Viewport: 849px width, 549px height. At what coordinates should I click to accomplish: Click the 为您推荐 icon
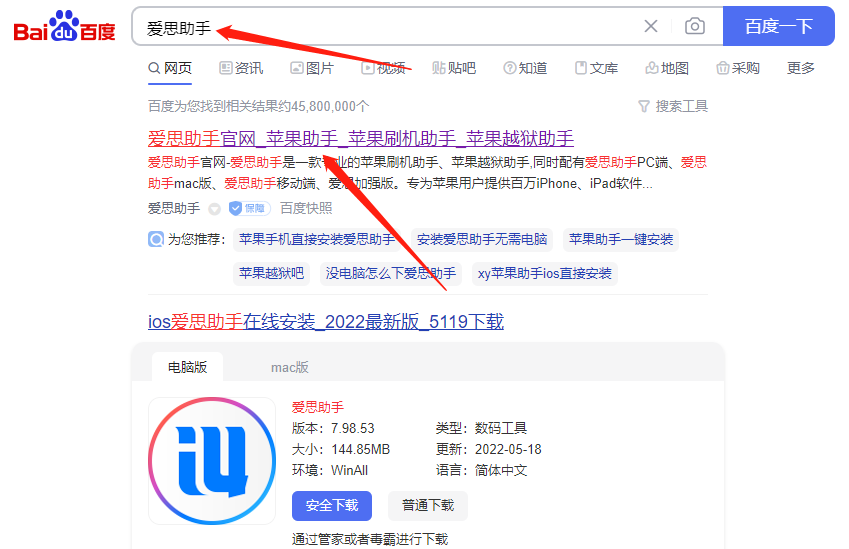156,239
